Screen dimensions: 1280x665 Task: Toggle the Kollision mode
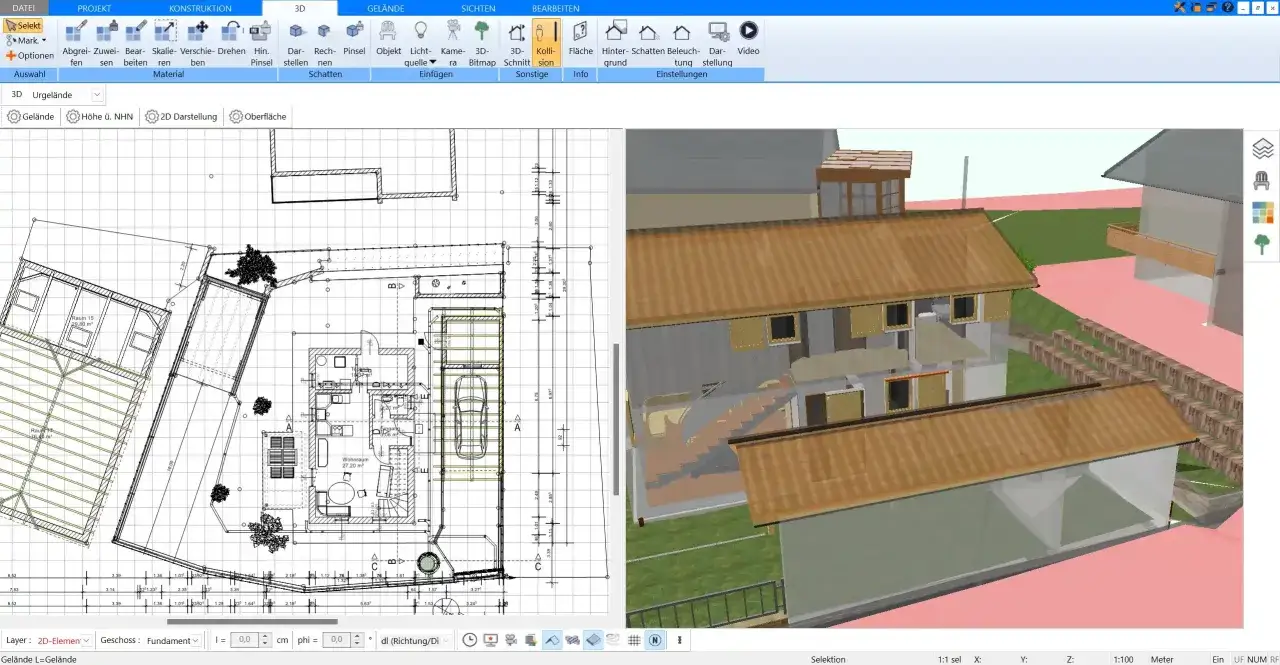(545, 43)
